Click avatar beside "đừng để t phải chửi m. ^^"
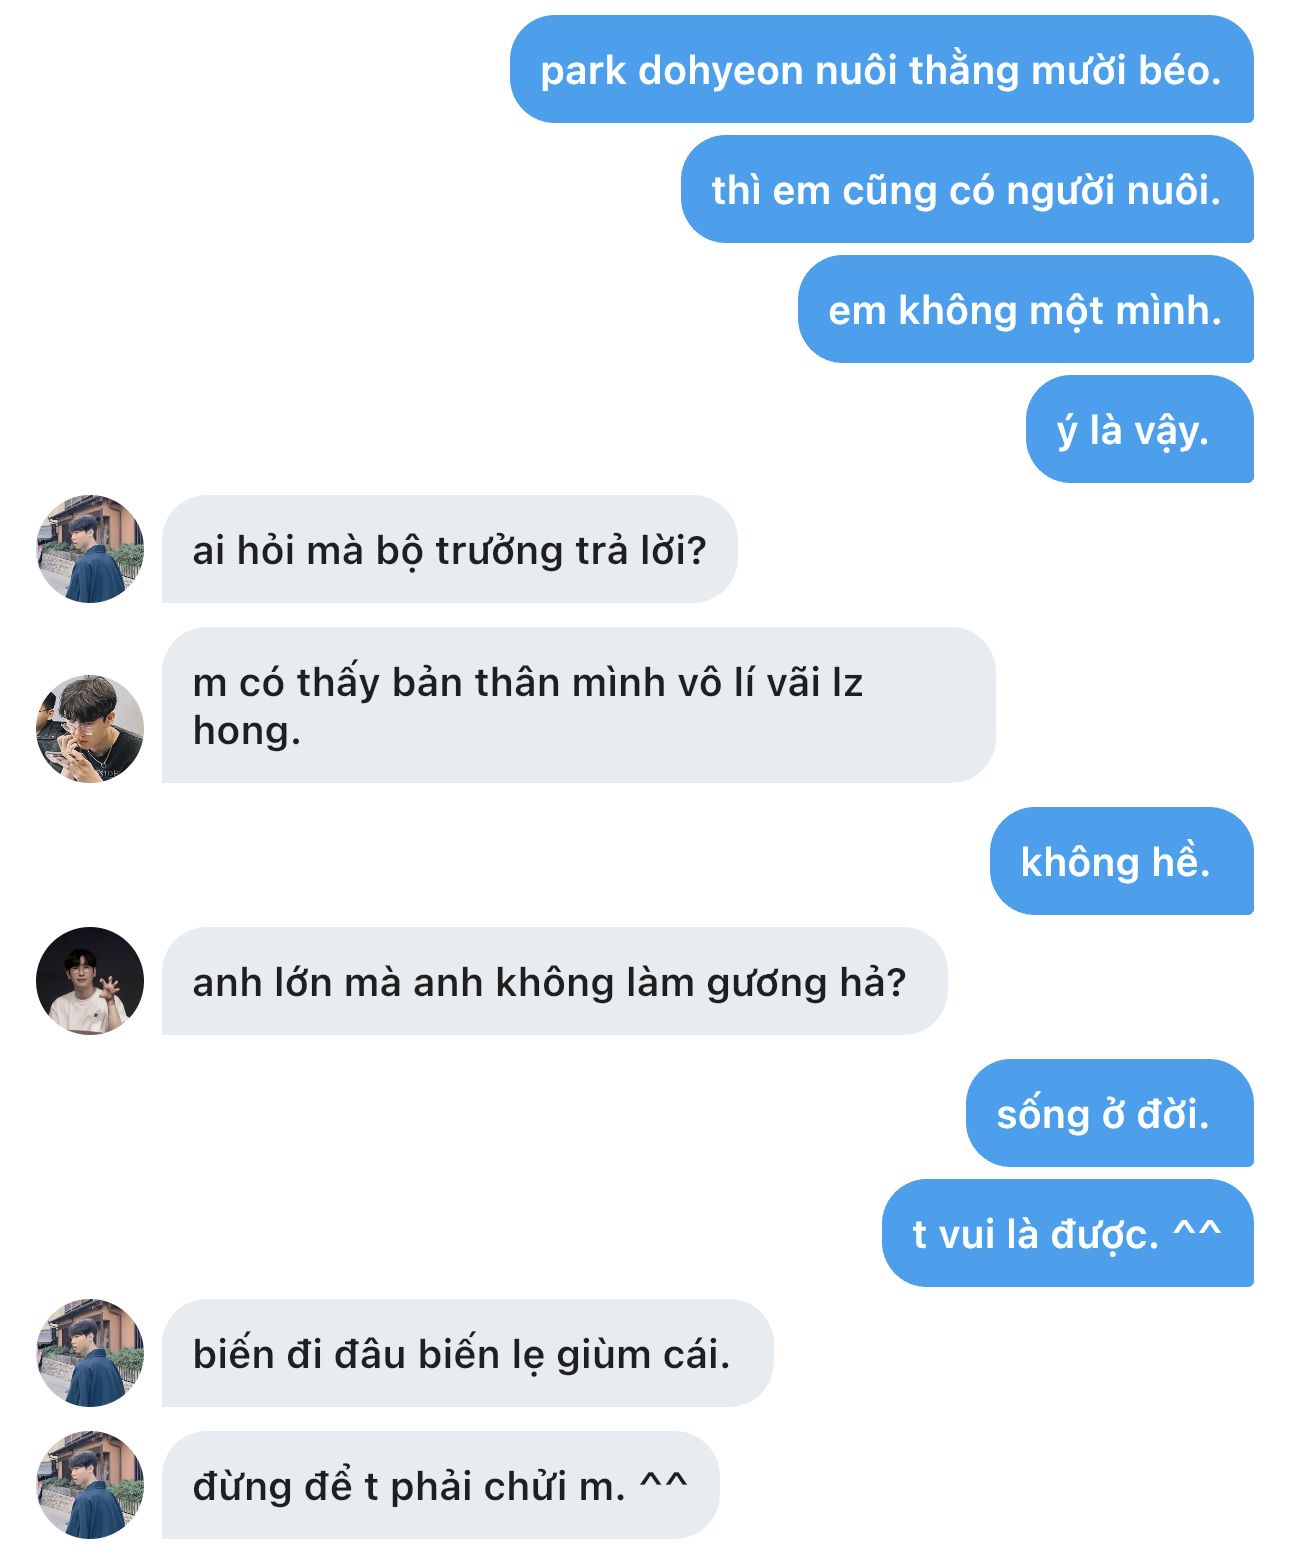 90,1485
